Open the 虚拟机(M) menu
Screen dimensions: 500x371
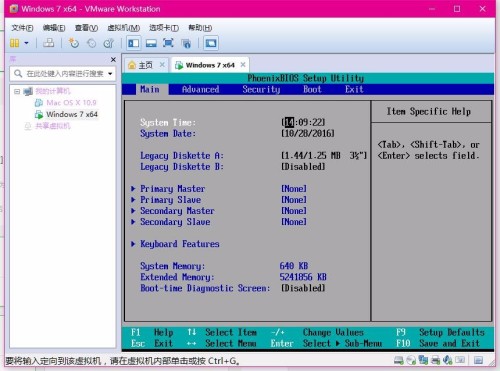coord(123,28)
